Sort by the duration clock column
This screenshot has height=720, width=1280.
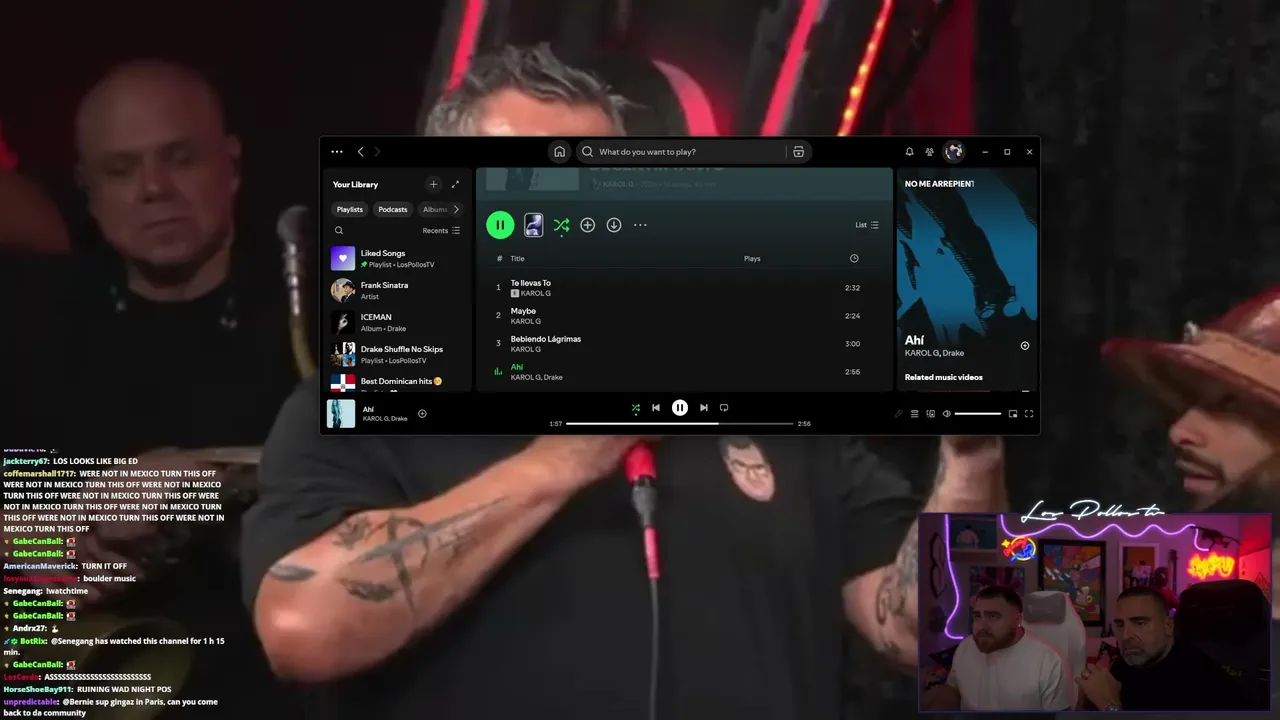pyautogui.click(x=854, y=259)
